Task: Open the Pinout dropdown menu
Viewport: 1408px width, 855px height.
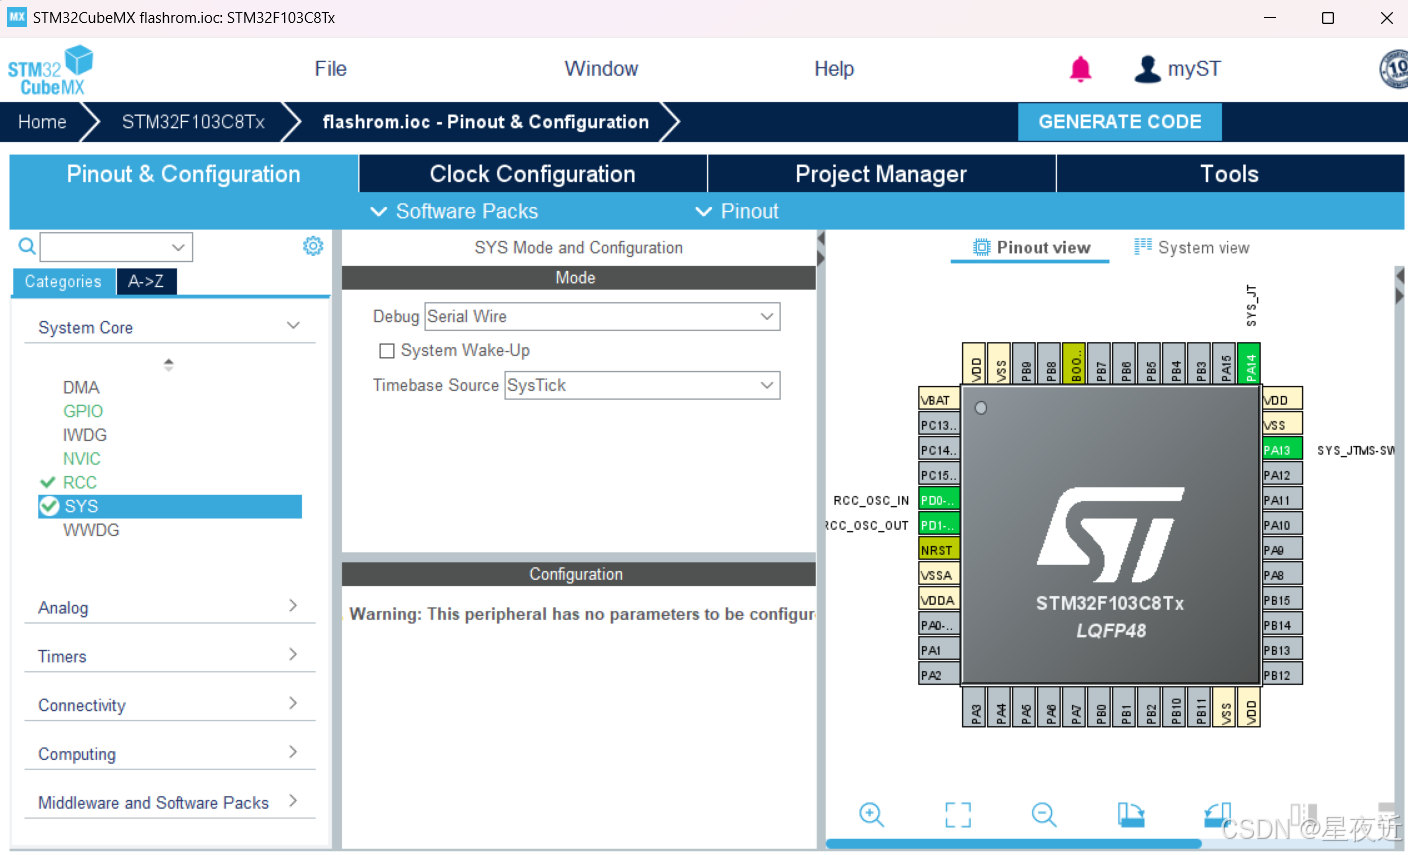Action: 737,211
